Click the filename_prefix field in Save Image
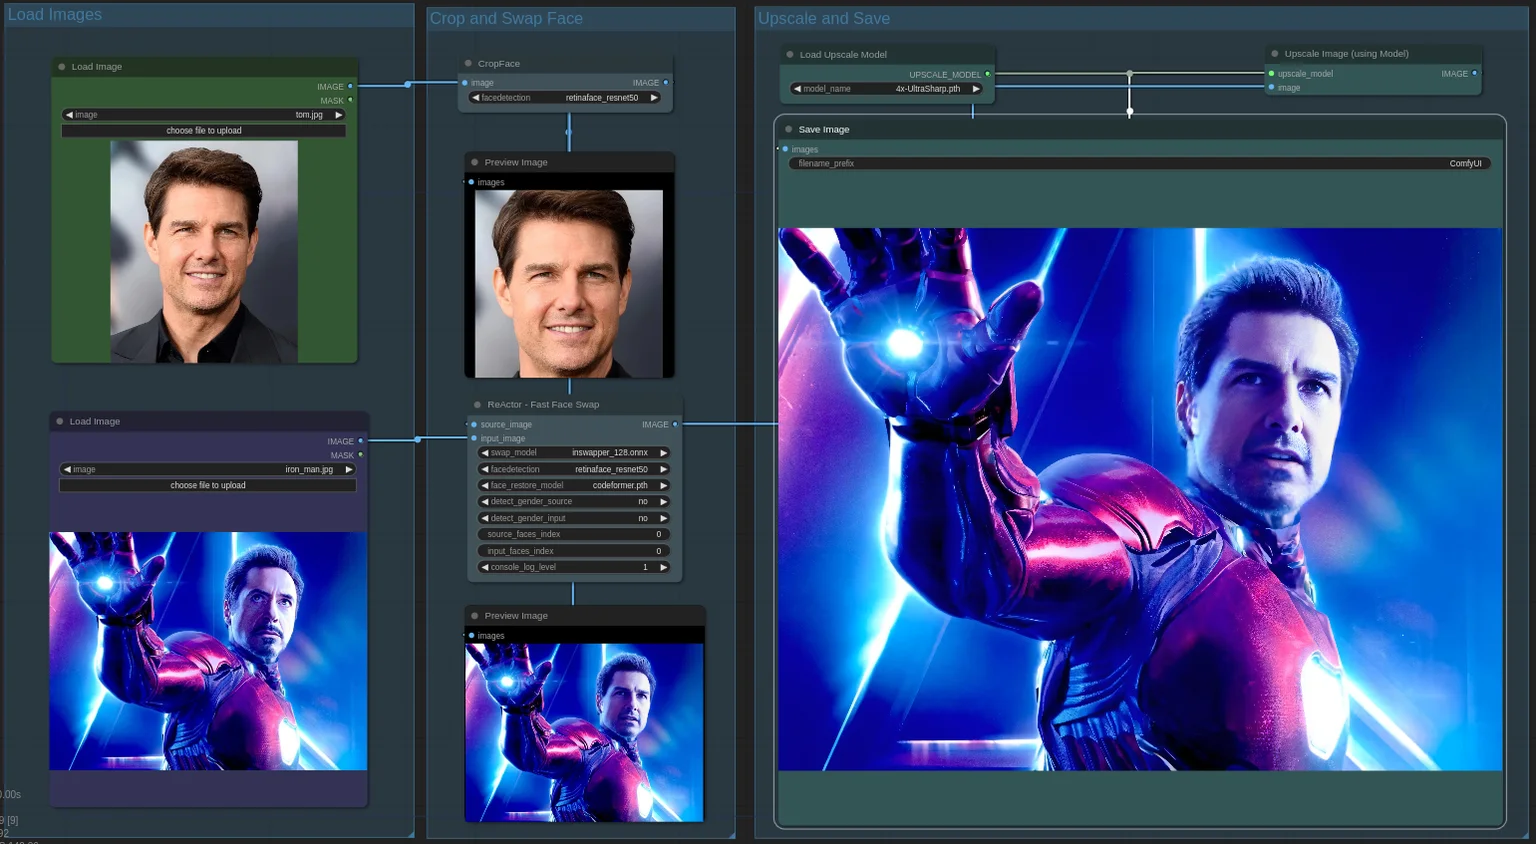1536x844 pixels. pos(1140,164)
